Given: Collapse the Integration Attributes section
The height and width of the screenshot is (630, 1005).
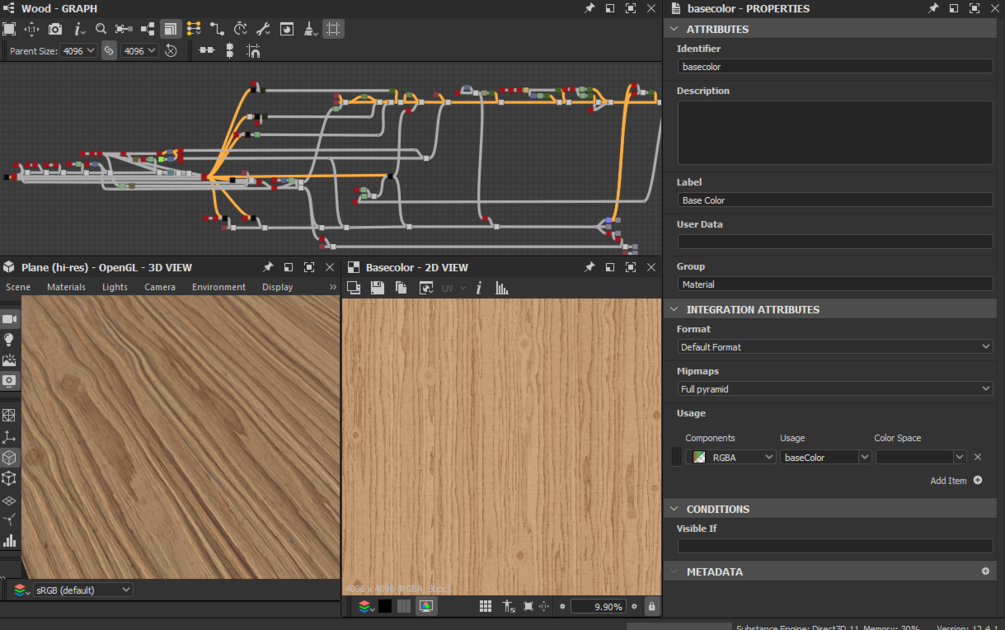Looking at the screenshot, I should (x=674, y=309).
